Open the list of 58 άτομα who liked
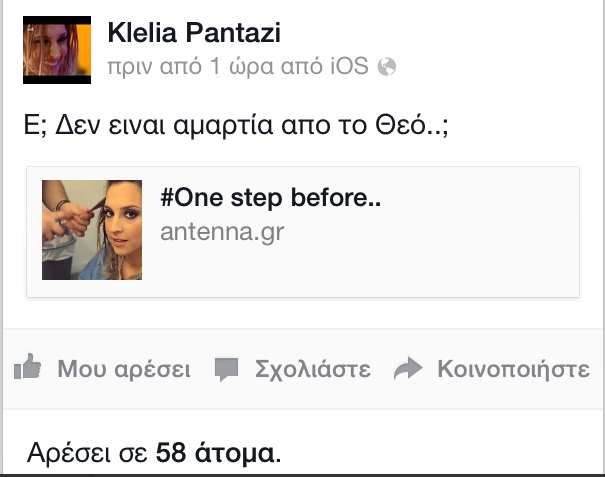Screen dimensions: 605x477 point(218,452)
